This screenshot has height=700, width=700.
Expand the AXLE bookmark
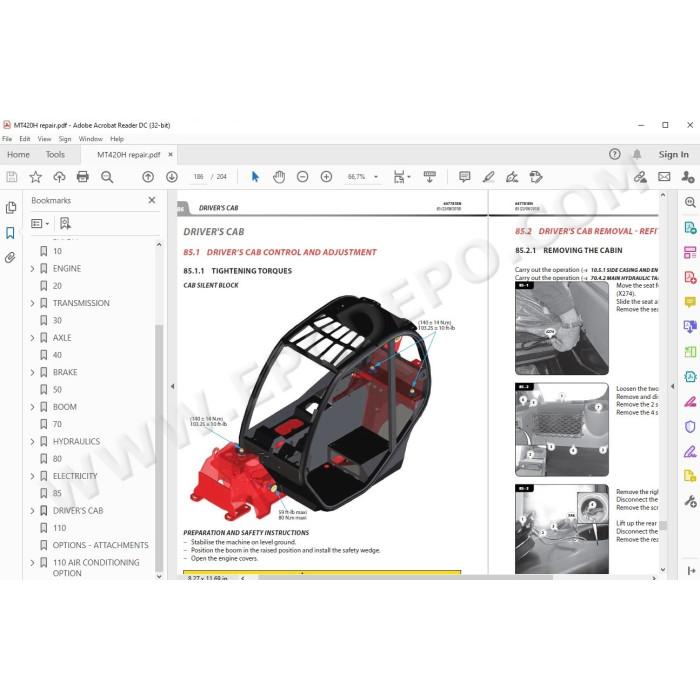(32, 338)
